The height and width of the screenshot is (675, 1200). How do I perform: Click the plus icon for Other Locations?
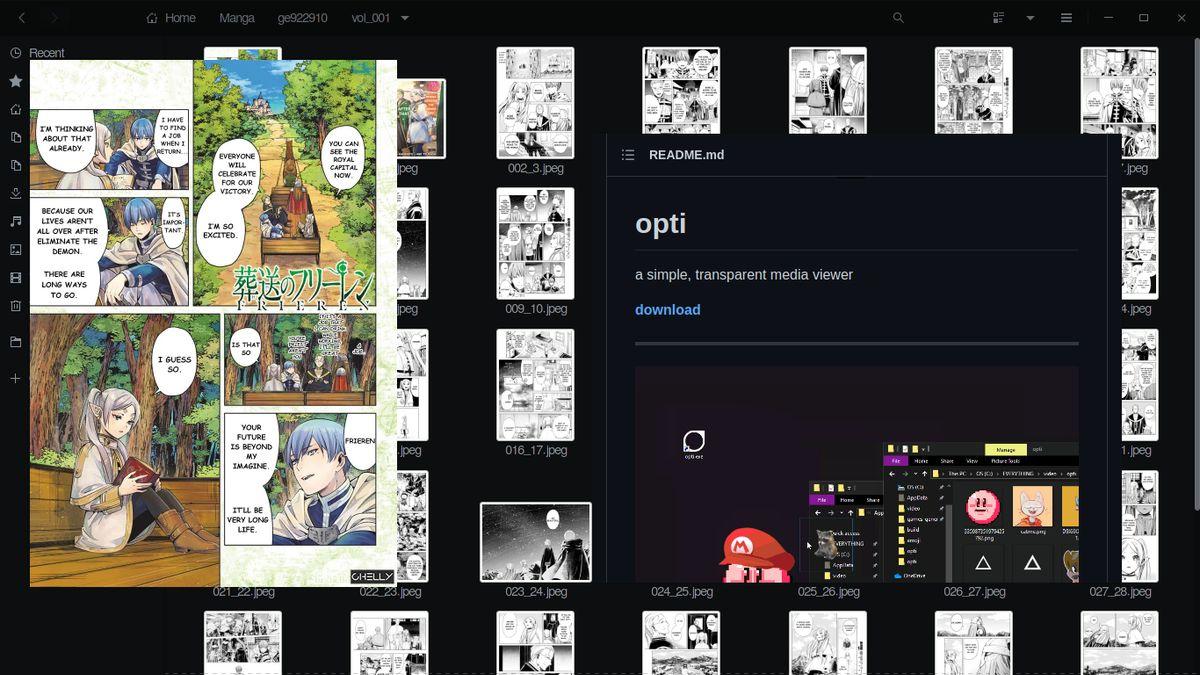click(15, 378)
